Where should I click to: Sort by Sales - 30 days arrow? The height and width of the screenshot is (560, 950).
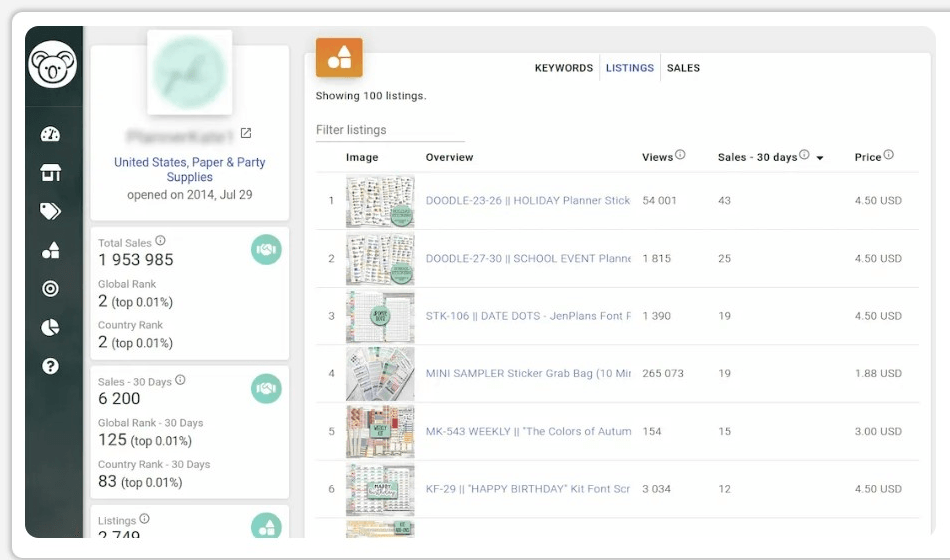click(x=821, y=158)
